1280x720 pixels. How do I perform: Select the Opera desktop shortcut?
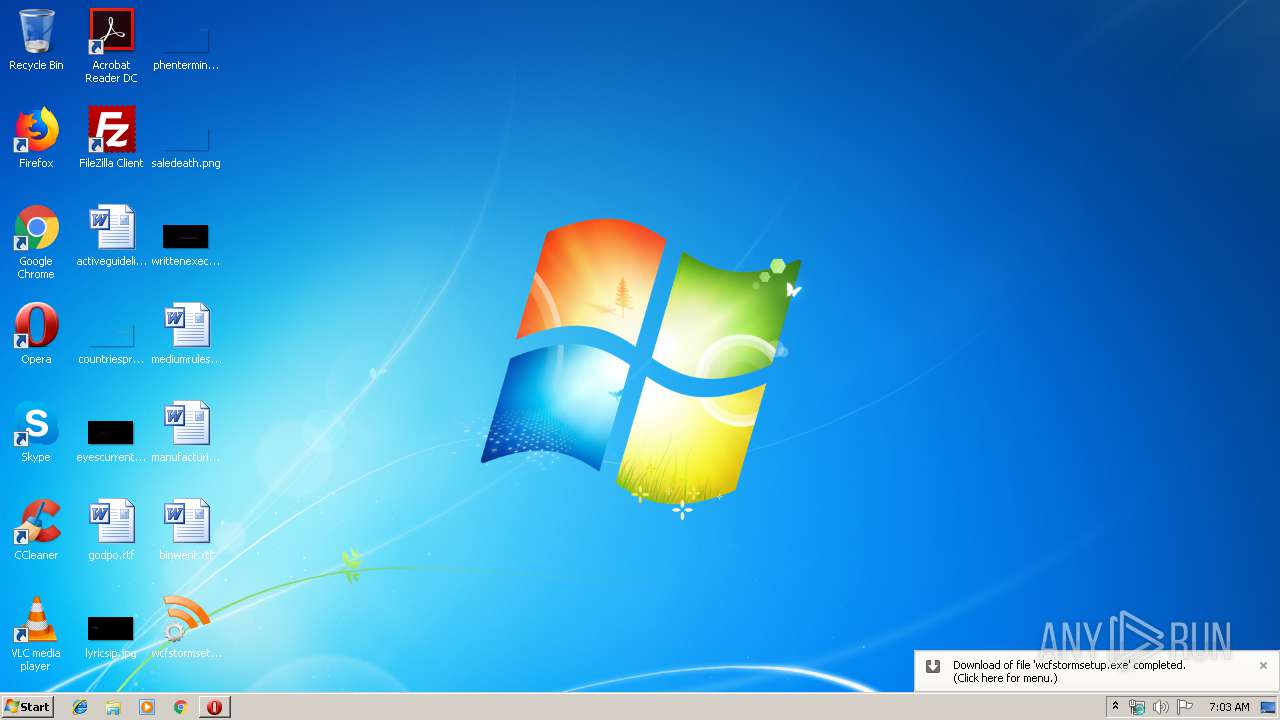[36, 334]
